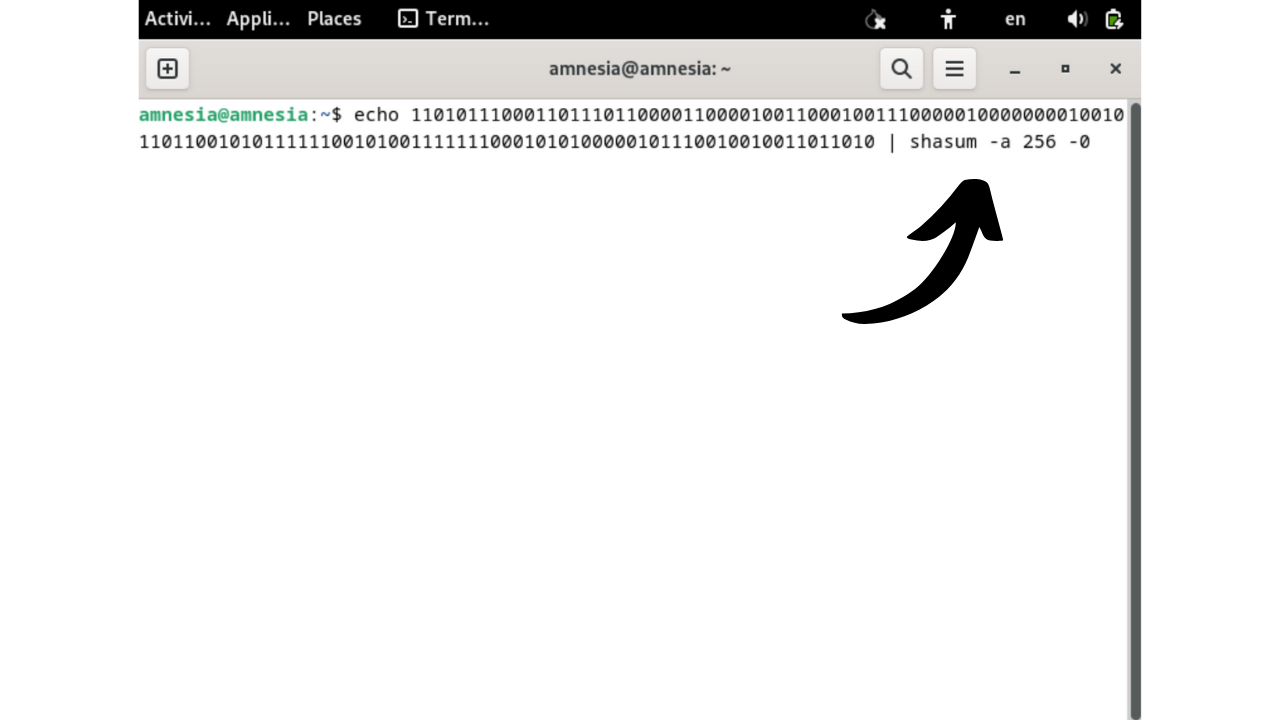This screenshot has width=1280, height=720.
Task: Minimize the terminal window
Action: [1015, 69]
